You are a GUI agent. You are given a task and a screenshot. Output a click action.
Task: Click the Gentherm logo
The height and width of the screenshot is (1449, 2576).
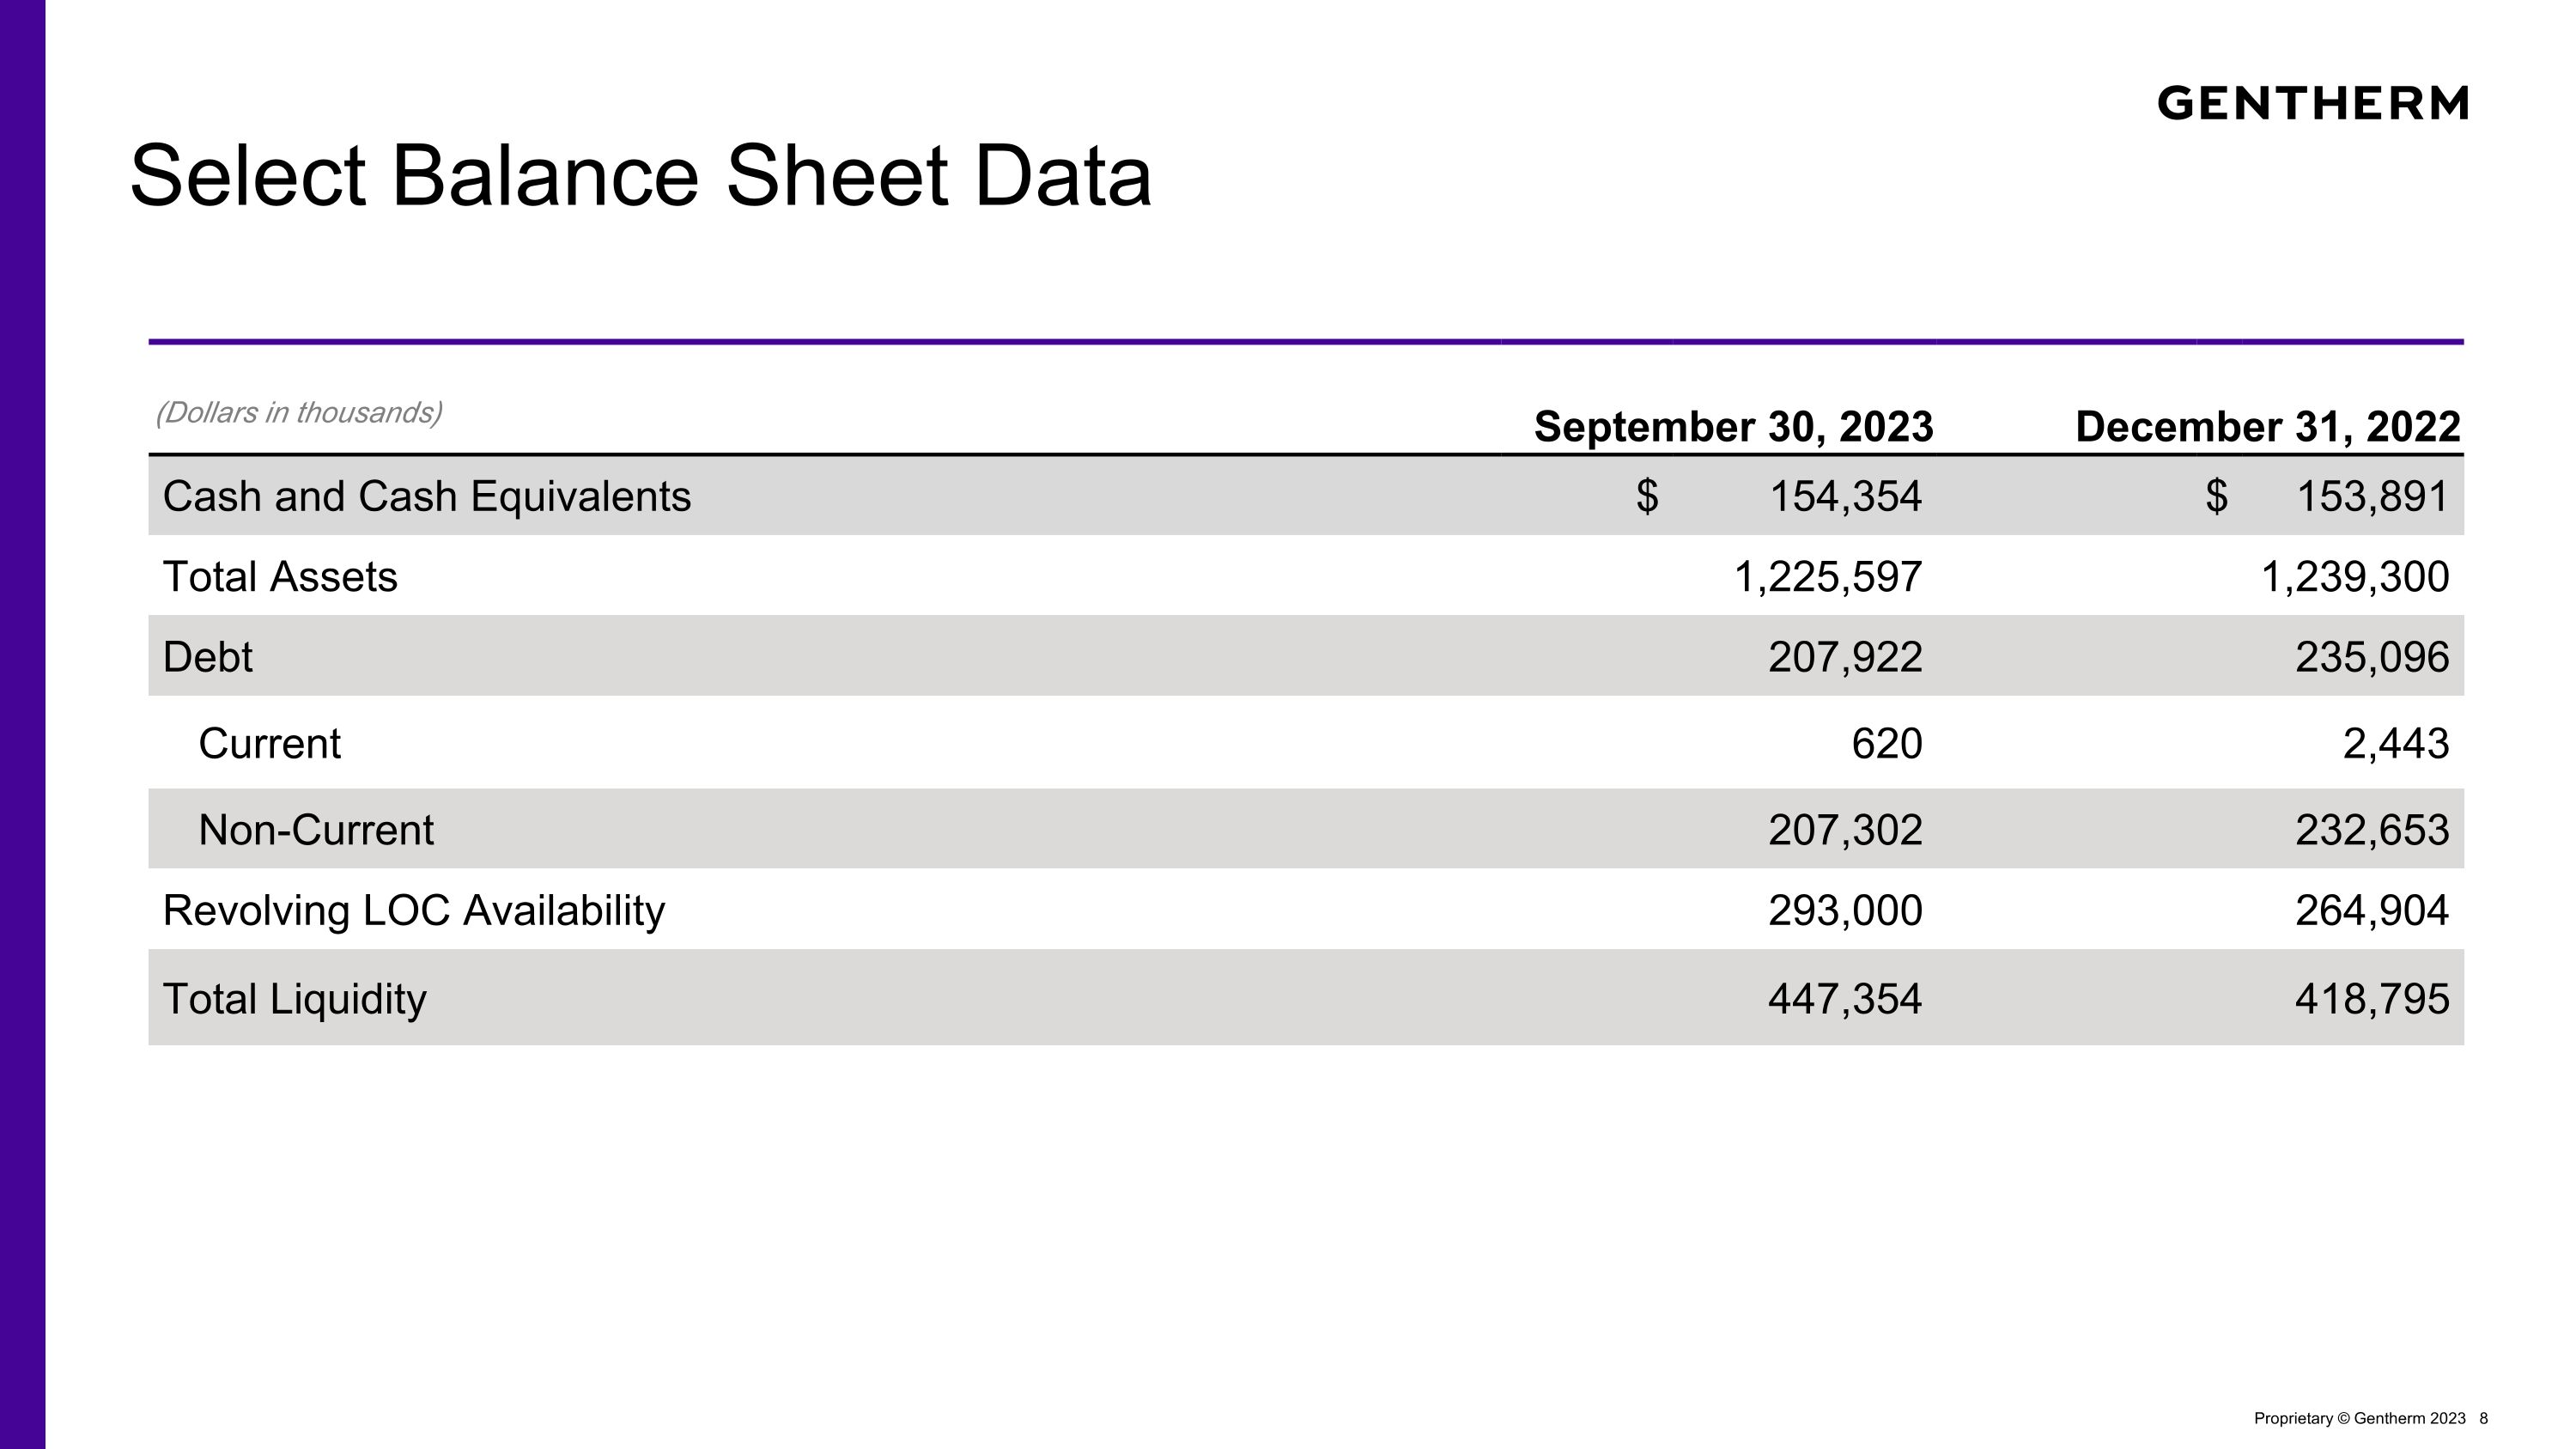click(x=2311, y=103)
